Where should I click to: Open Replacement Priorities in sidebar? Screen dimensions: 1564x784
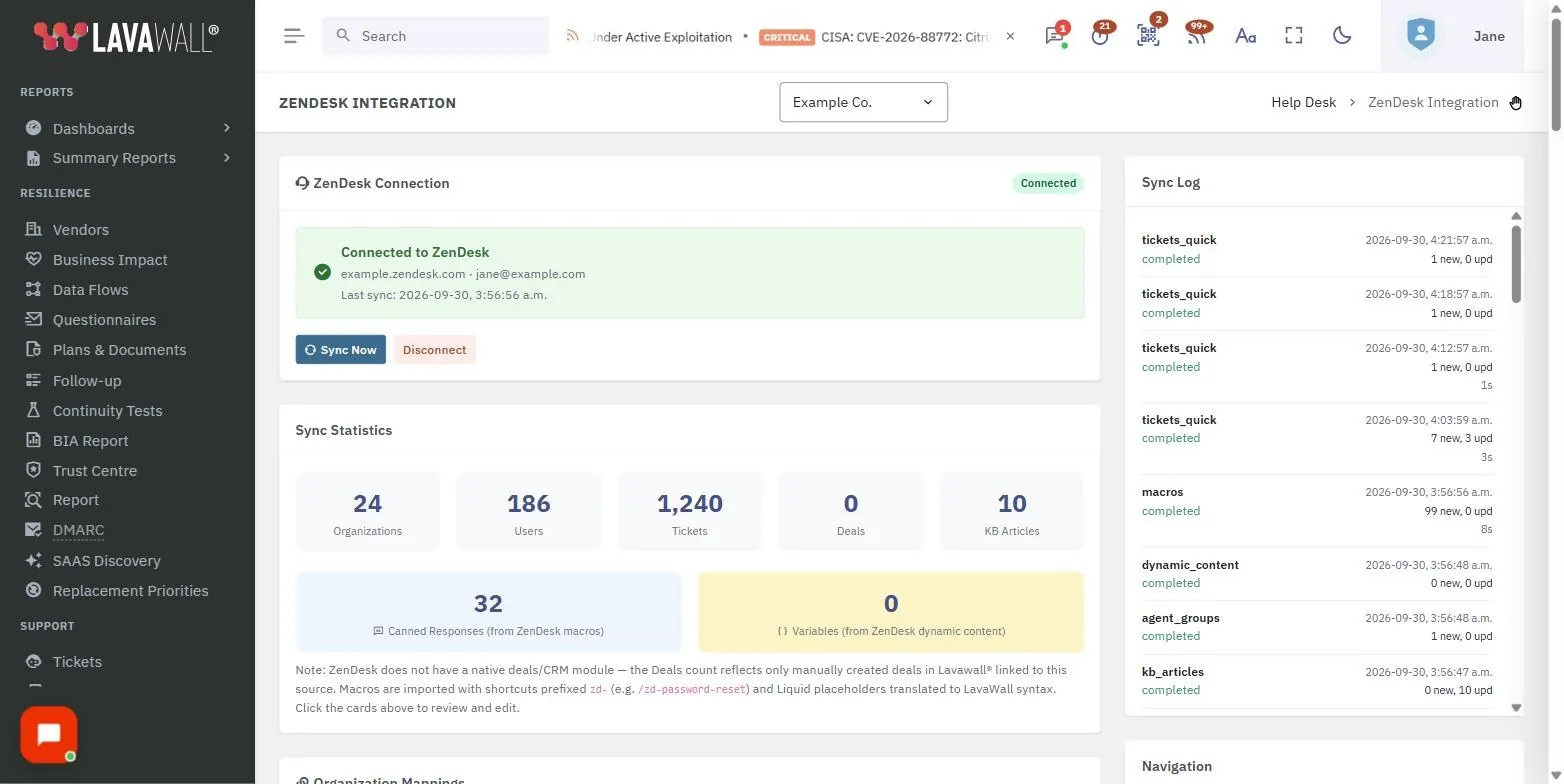click(x=128, y=591)
